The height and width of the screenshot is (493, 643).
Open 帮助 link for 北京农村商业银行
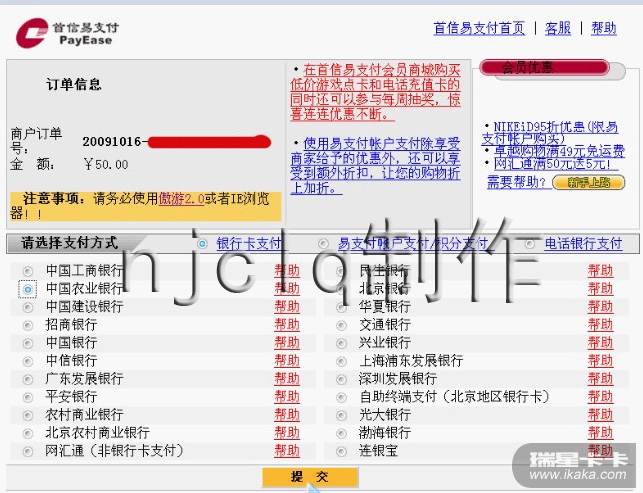pyautogui.click(x=287, y=434)
